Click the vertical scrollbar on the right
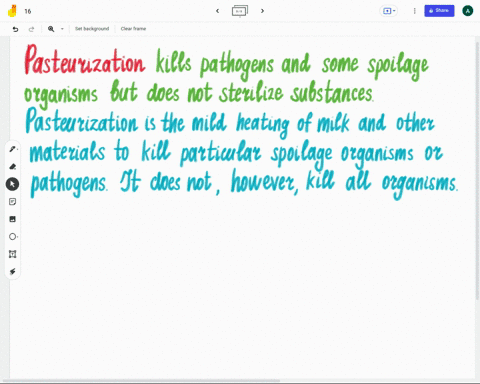This screenshot has height=384, width=480. pyautogui.click(x=478, y=170)
